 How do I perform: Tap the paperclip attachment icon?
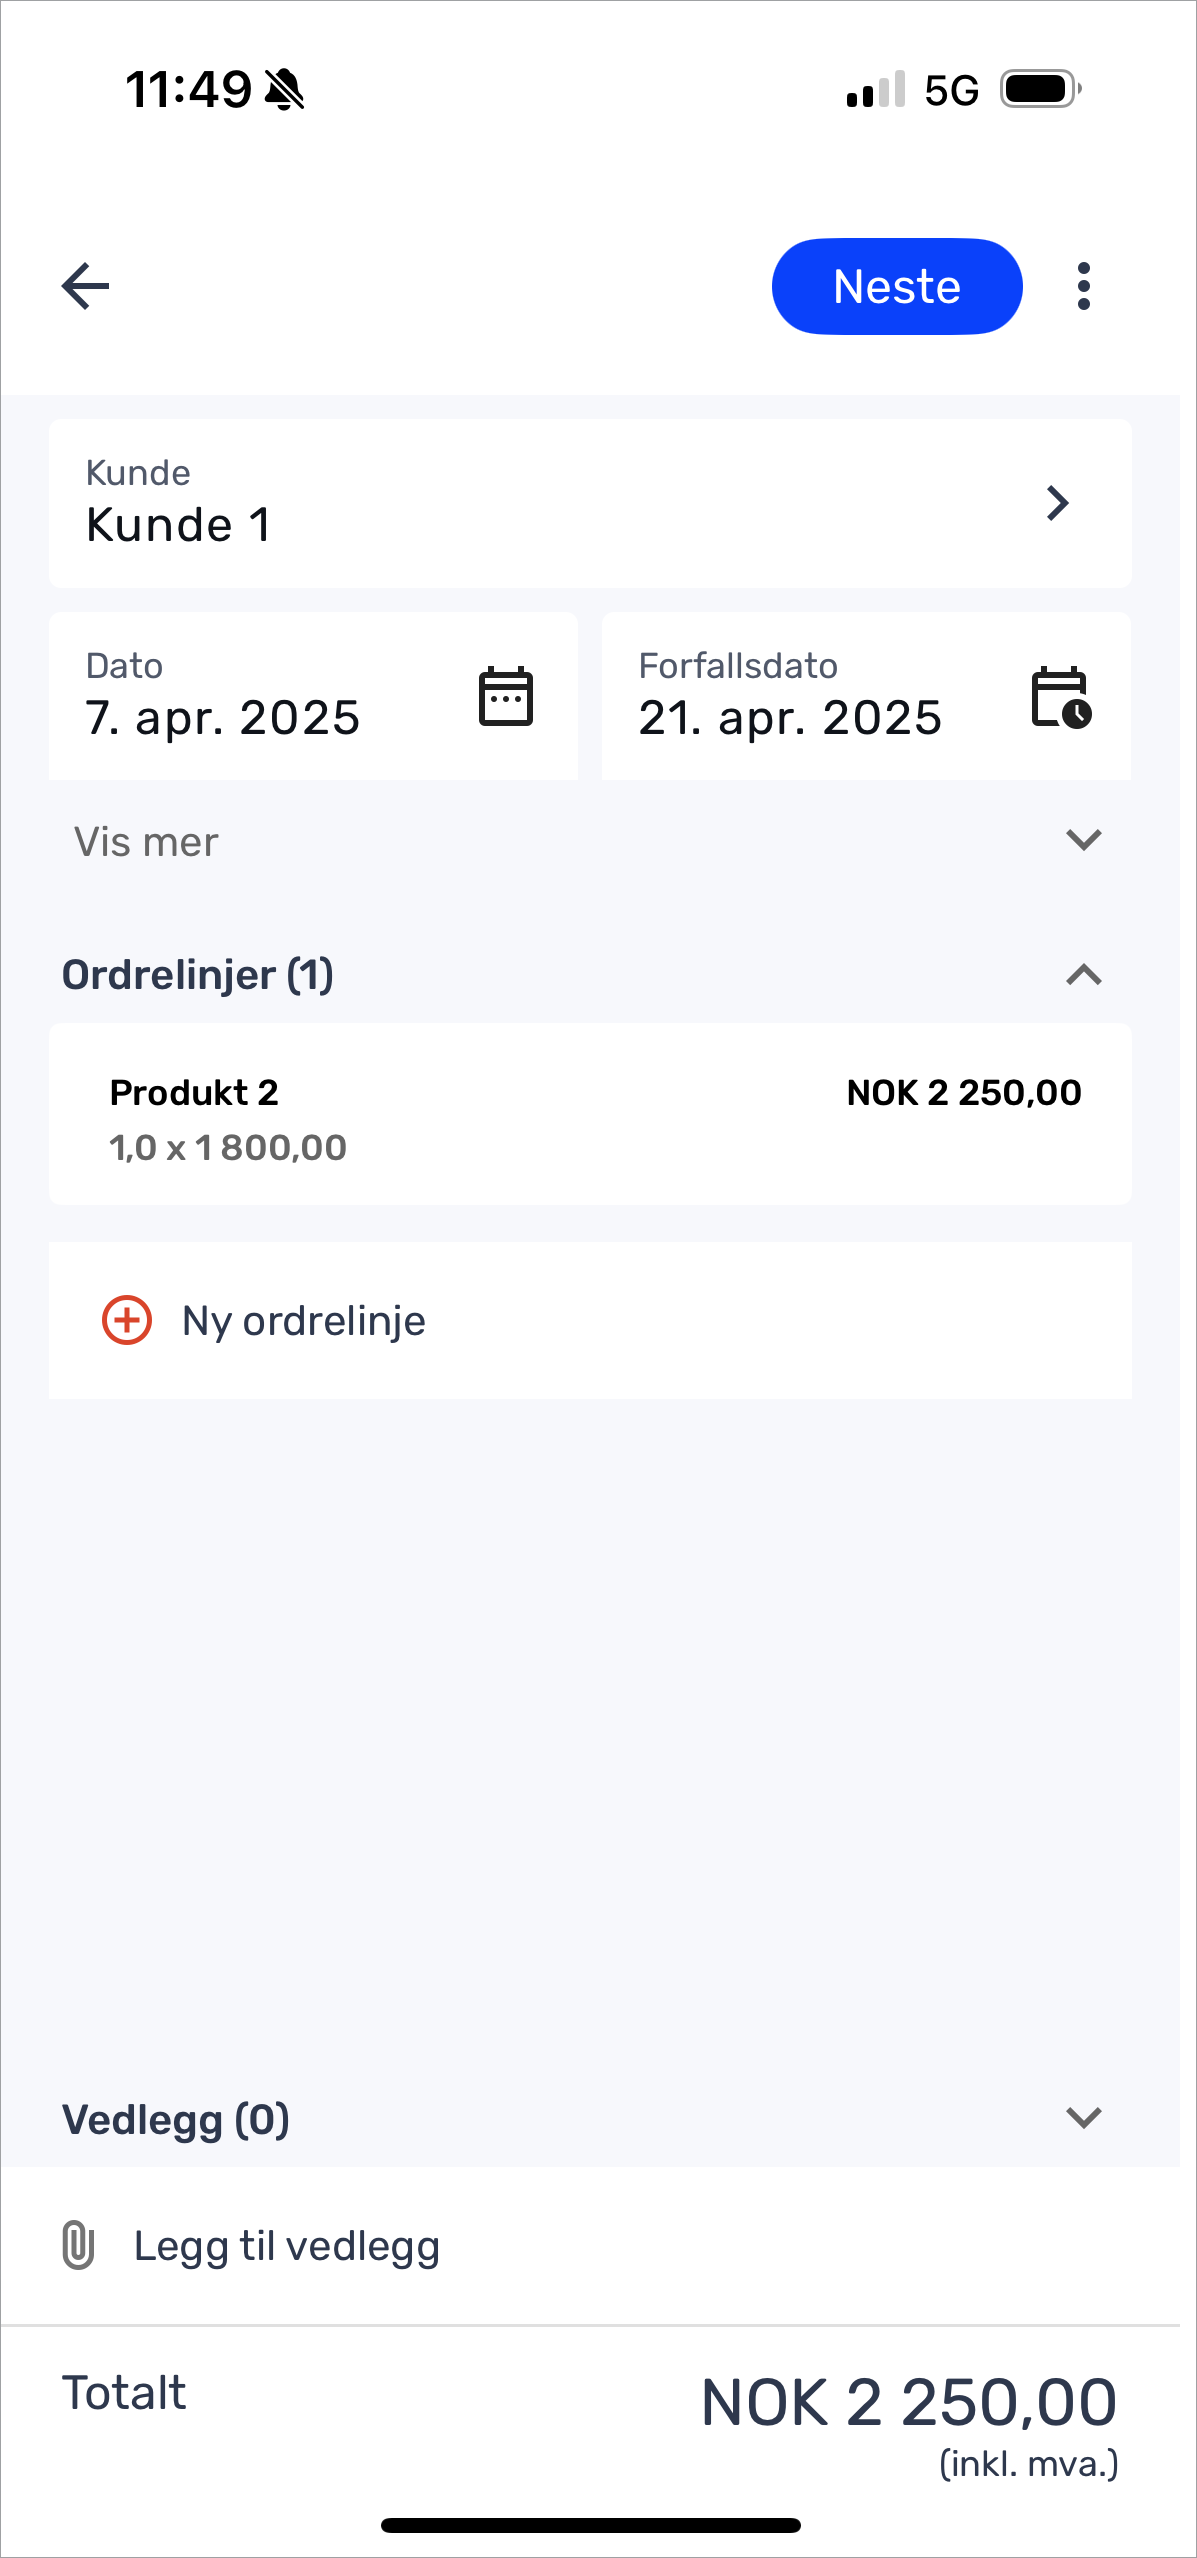(78, 2246)
